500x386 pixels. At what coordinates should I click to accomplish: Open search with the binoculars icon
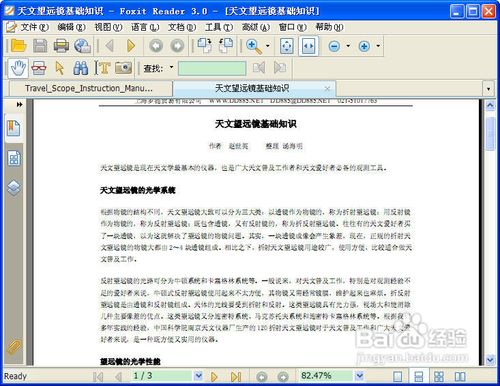coord(81,68)
